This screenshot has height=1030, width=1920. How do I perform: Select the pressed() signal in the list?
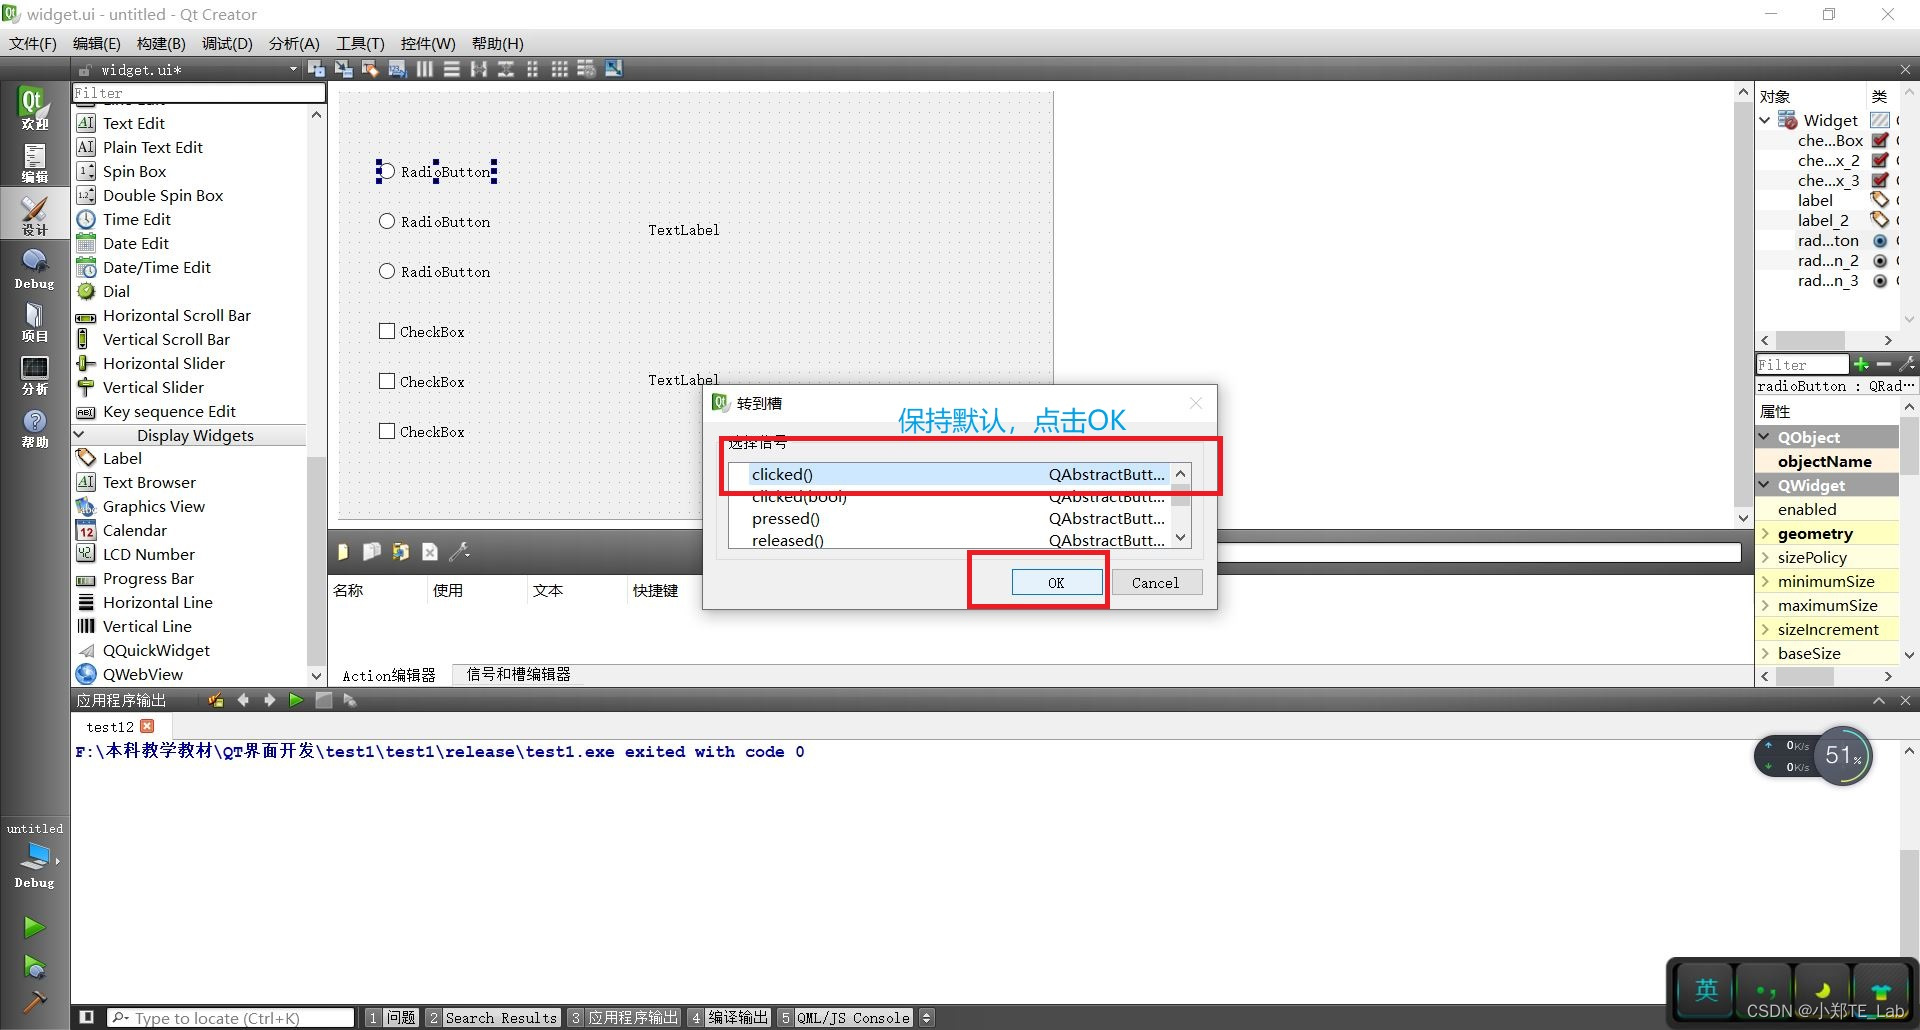[785, 518]
